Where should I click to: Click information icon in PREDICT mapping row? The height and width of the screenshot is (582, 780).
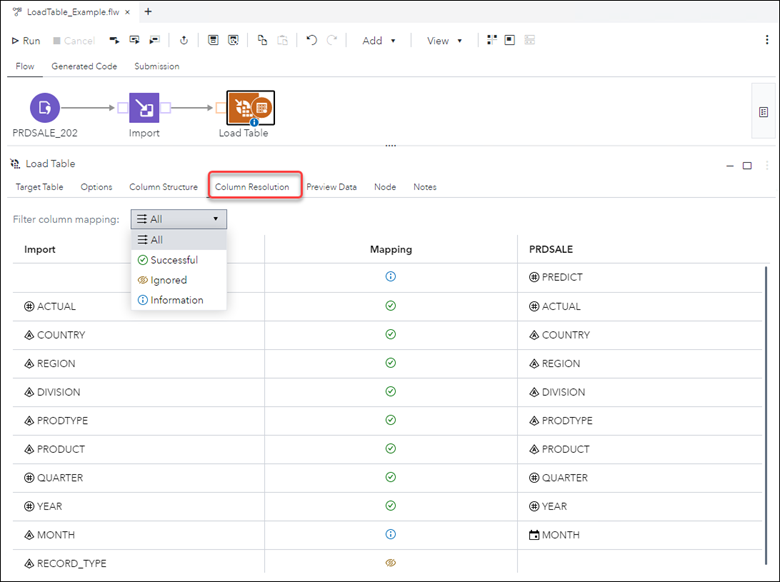(391, 277)
